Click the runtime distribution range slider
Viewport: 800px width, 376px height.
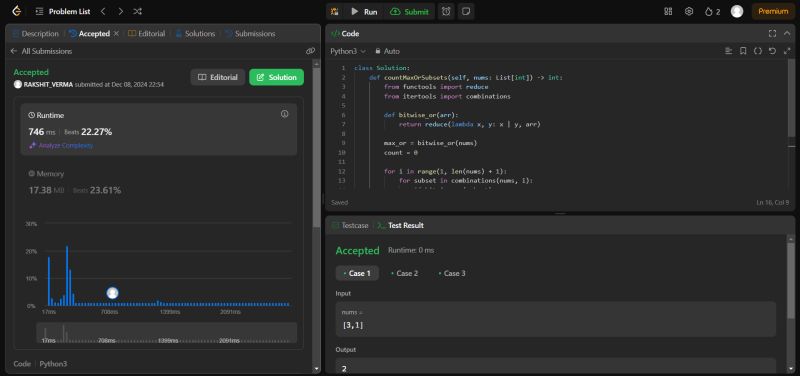166,332
